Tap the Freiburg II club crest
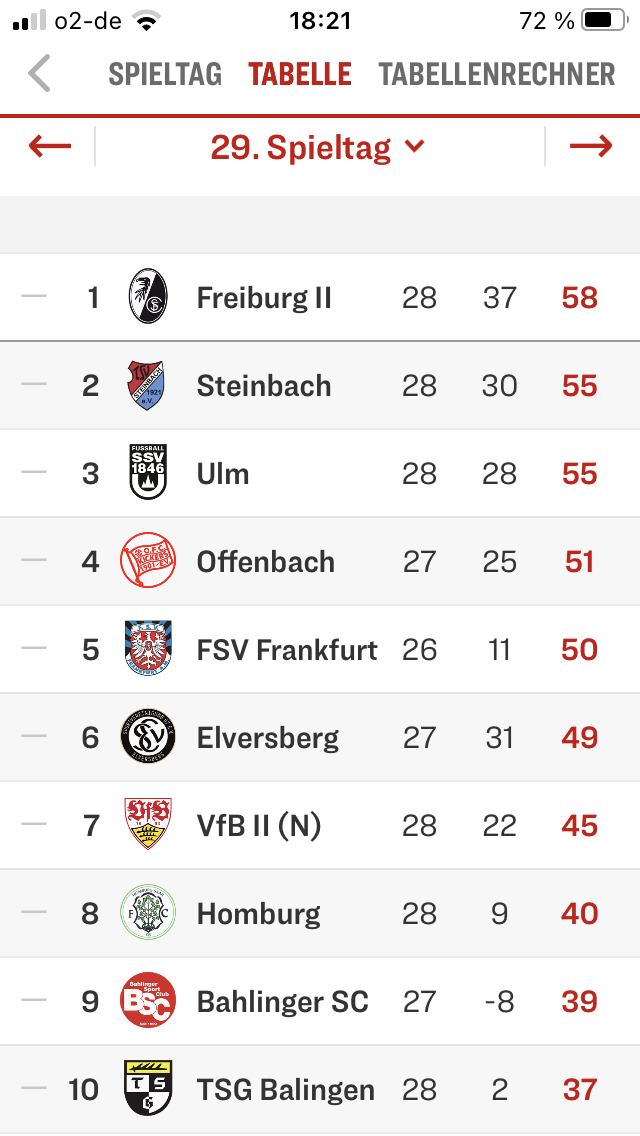Screen dimensions: 640x1136 click(148, 296)
